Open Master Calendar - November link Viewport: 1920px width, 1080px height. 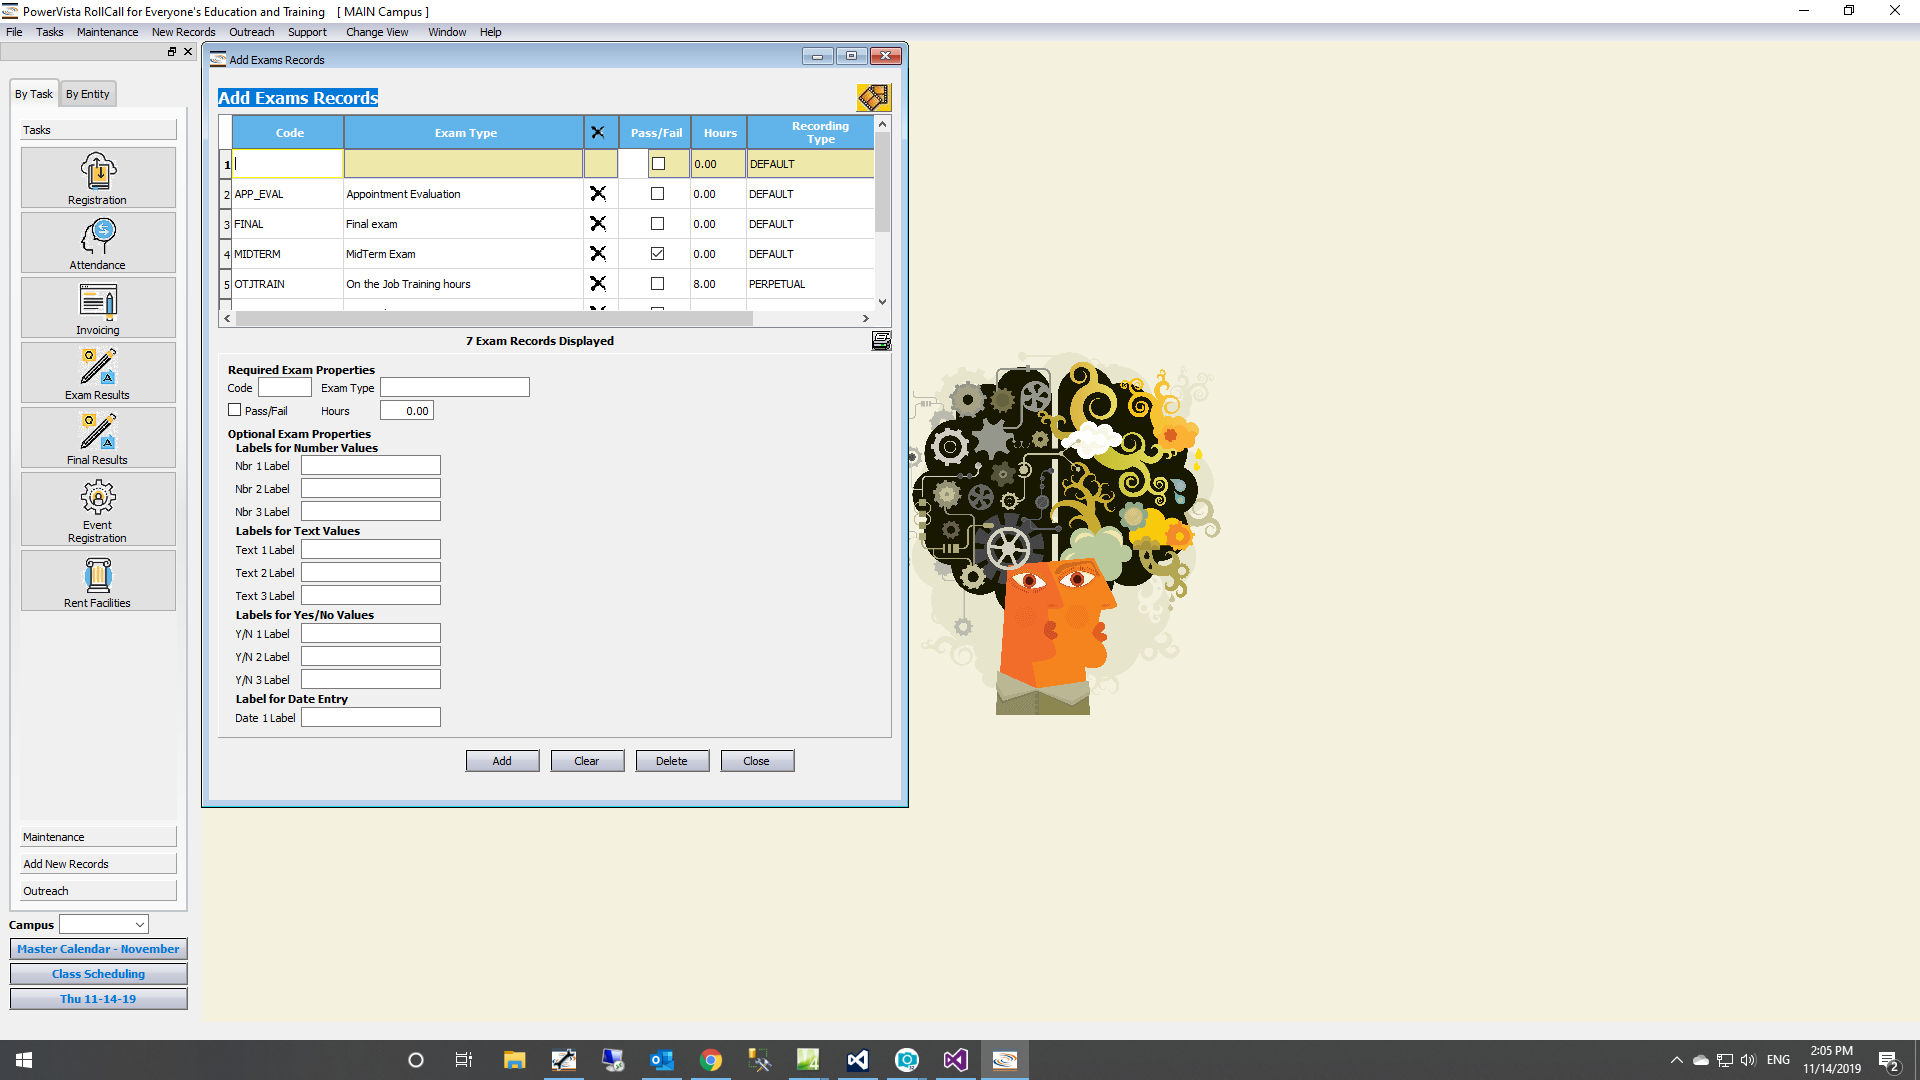pos(98,949)
